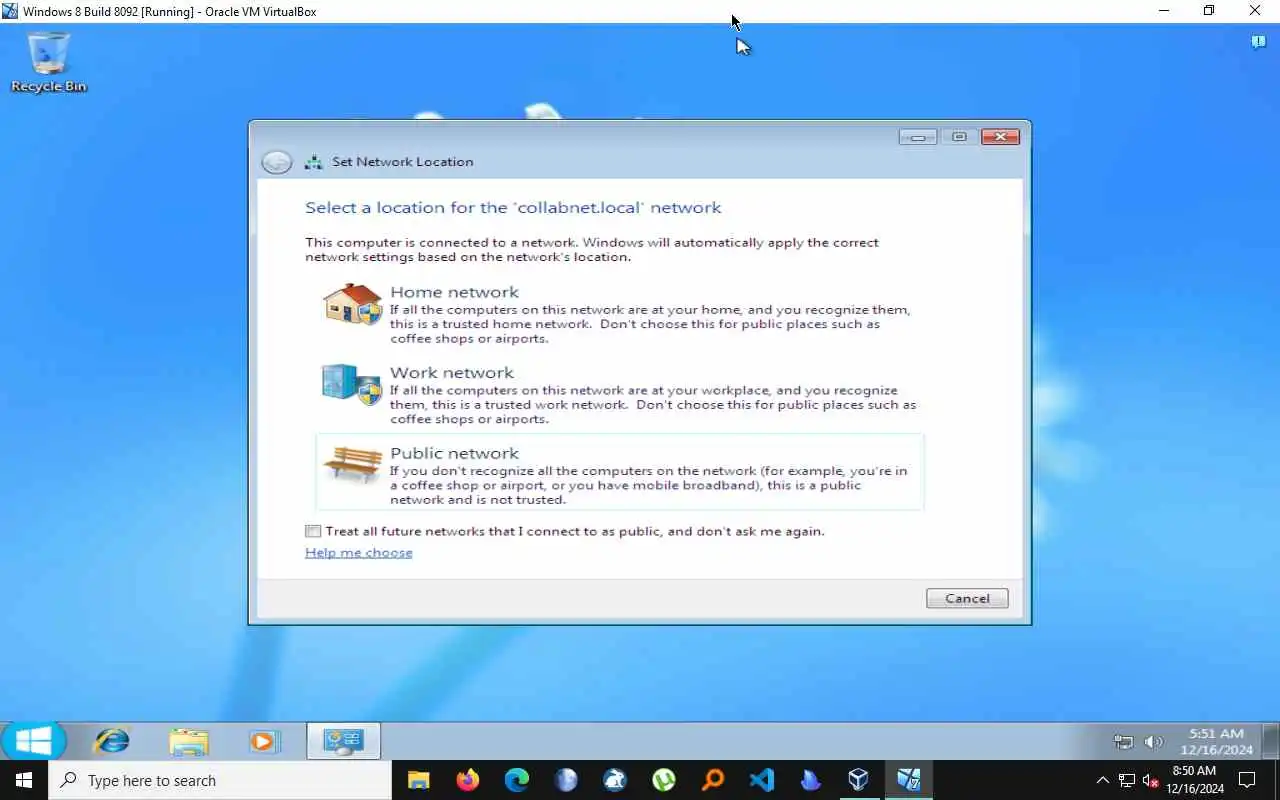
Task: Choose the Public network option
Action: pyautogui.click(x=619, y=472)
